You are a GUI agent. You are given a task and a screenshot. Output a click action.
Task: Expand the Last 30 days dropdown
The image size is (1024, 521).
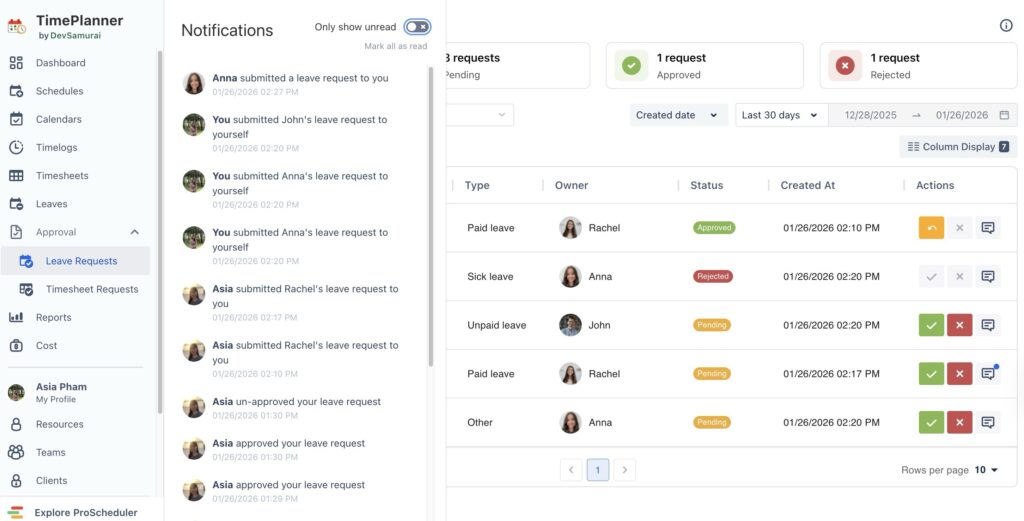781,115
